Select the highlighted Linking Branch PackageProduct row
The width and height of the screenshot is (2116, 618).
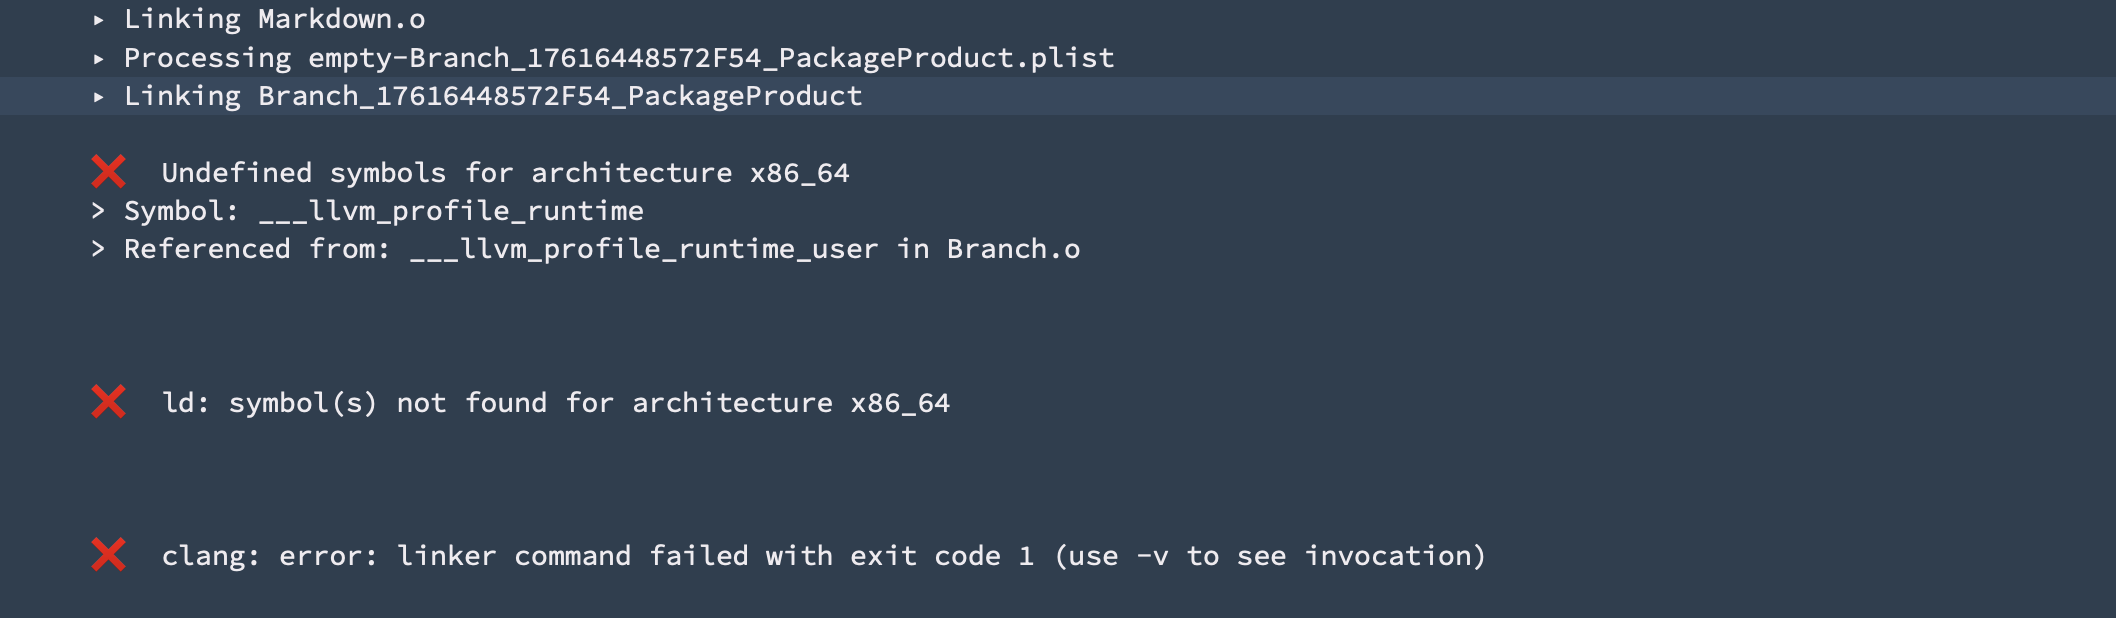[1058, 96]
